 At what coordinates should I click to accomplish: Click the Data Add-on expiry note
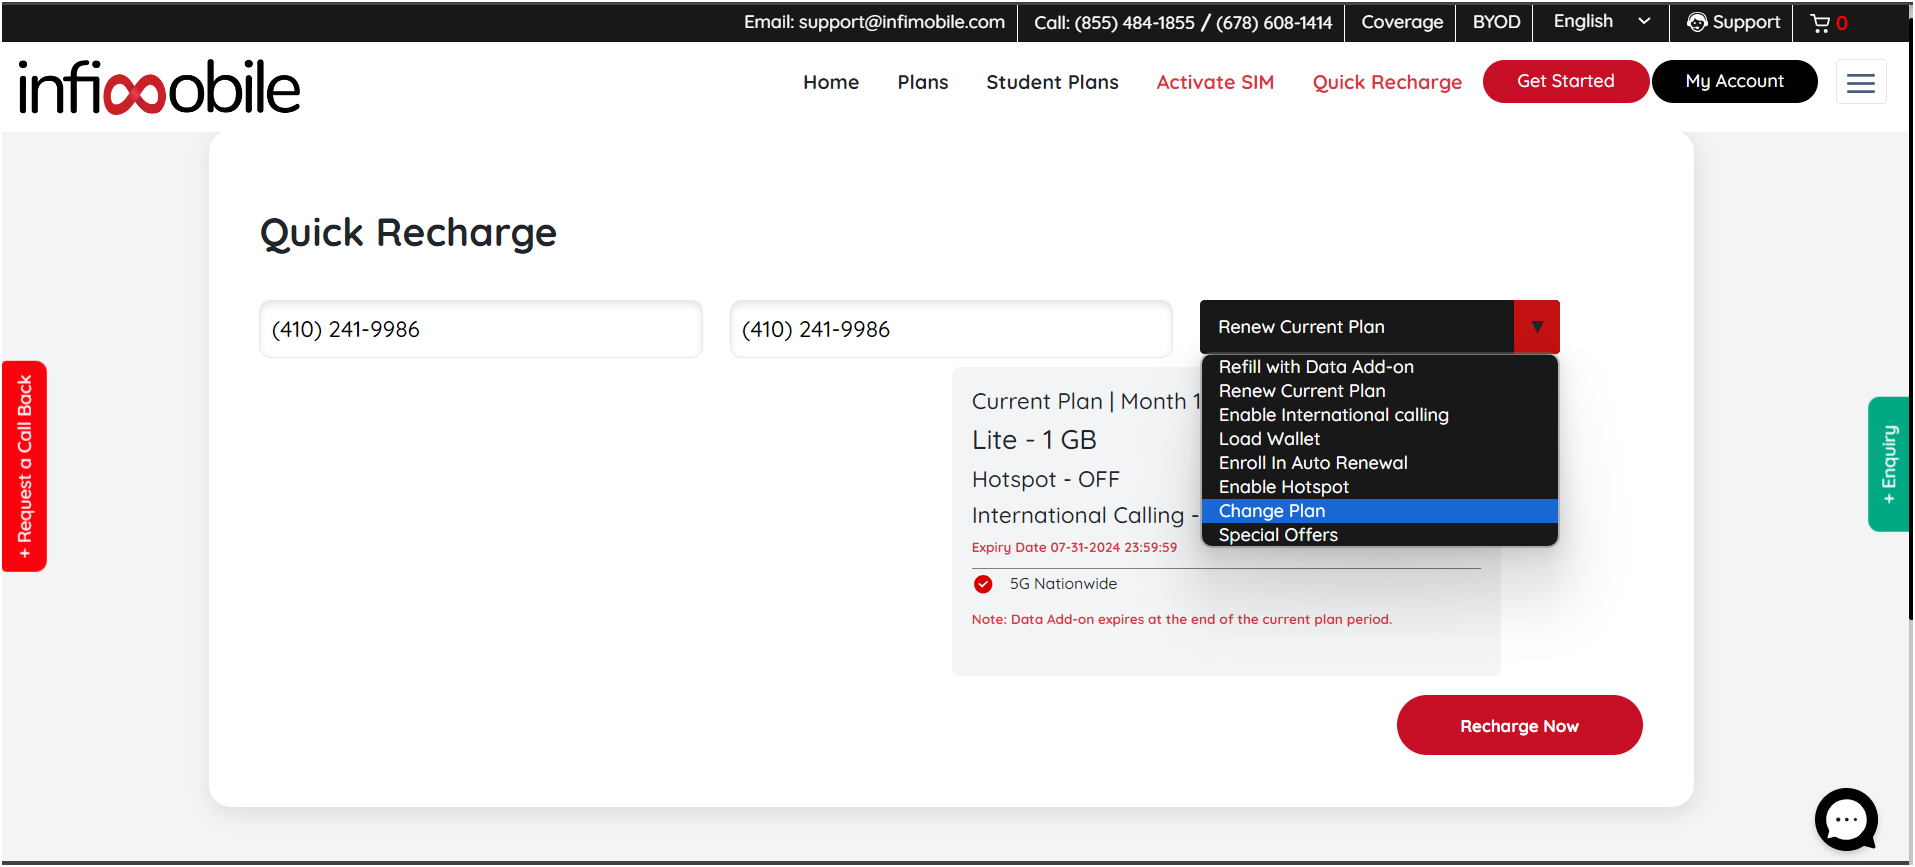(x=1182, y=619)
